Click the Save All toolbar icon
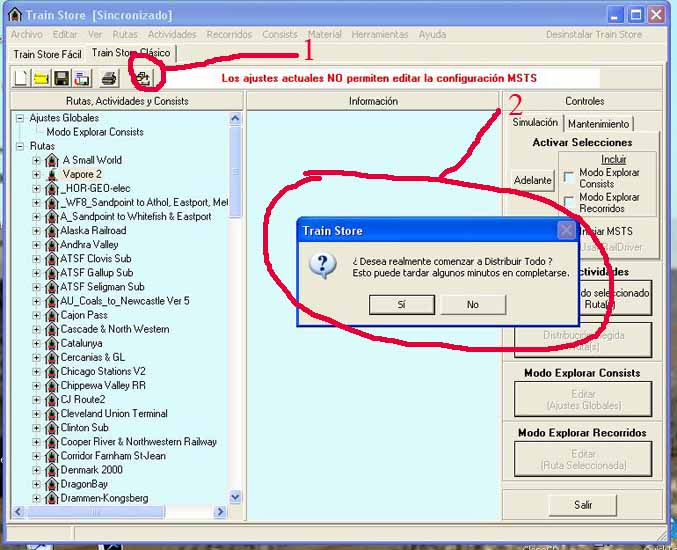This screenshot has width=677, height=550. 81,78
